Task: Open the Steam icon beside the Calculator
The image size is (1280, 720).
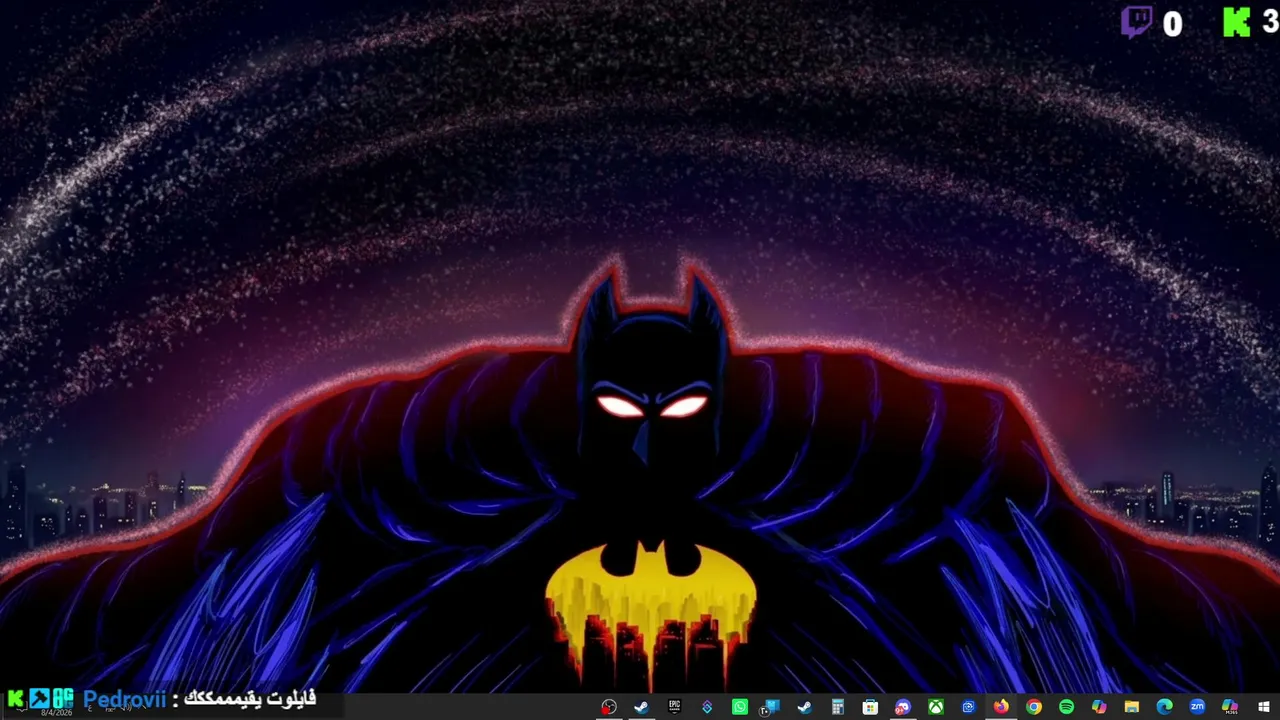Action: point(804,707)
